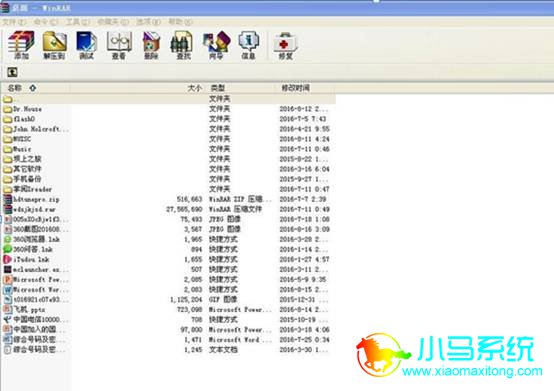Click the 查找 (Find) binoculars icon

(182, 45)
